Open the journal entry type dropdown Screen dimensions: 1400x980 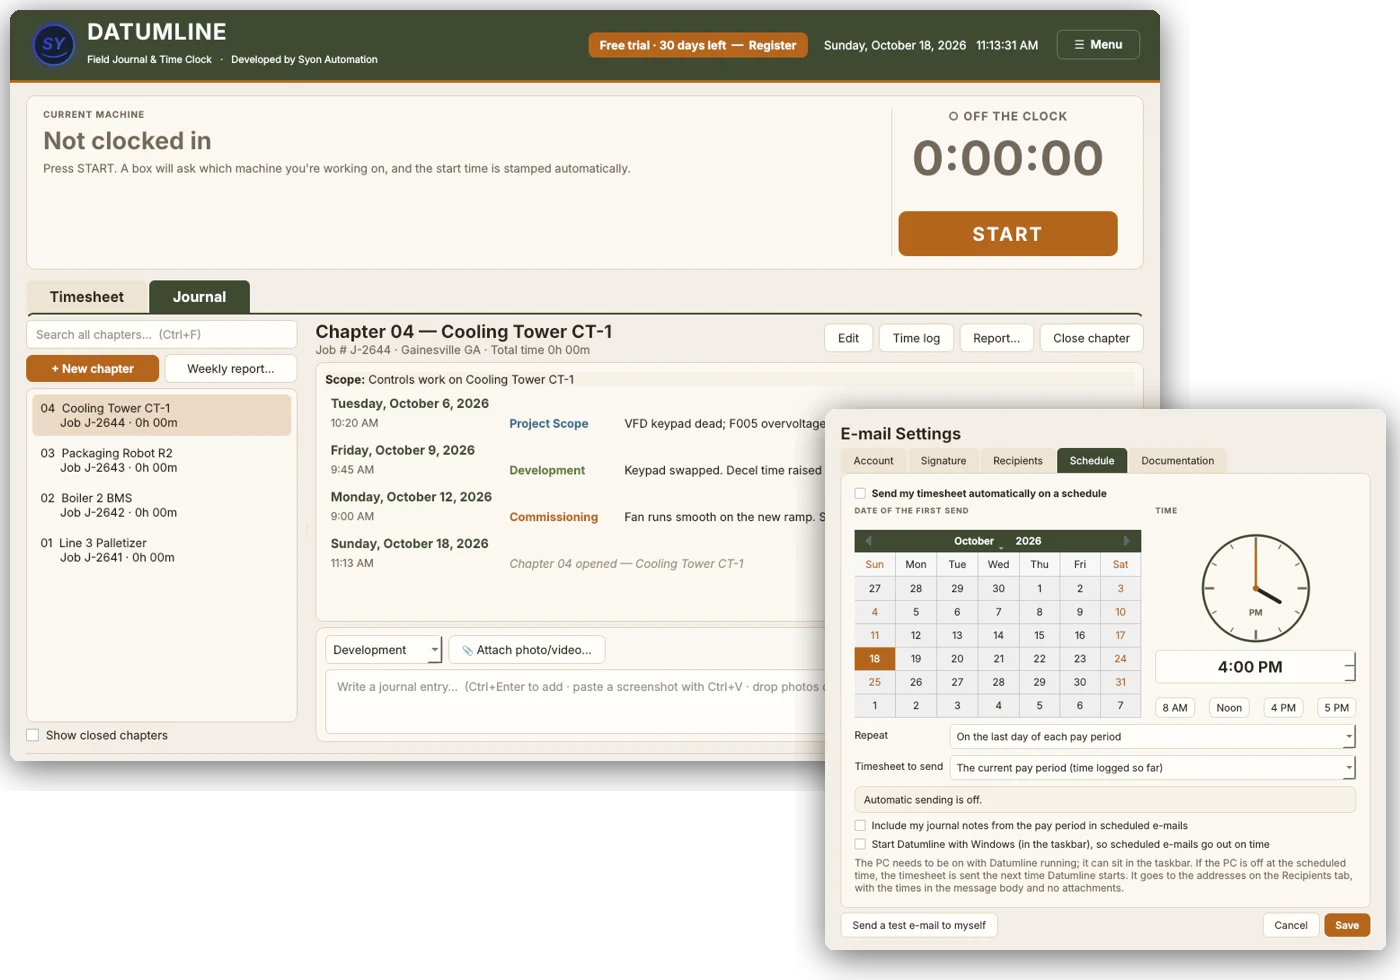384,650
